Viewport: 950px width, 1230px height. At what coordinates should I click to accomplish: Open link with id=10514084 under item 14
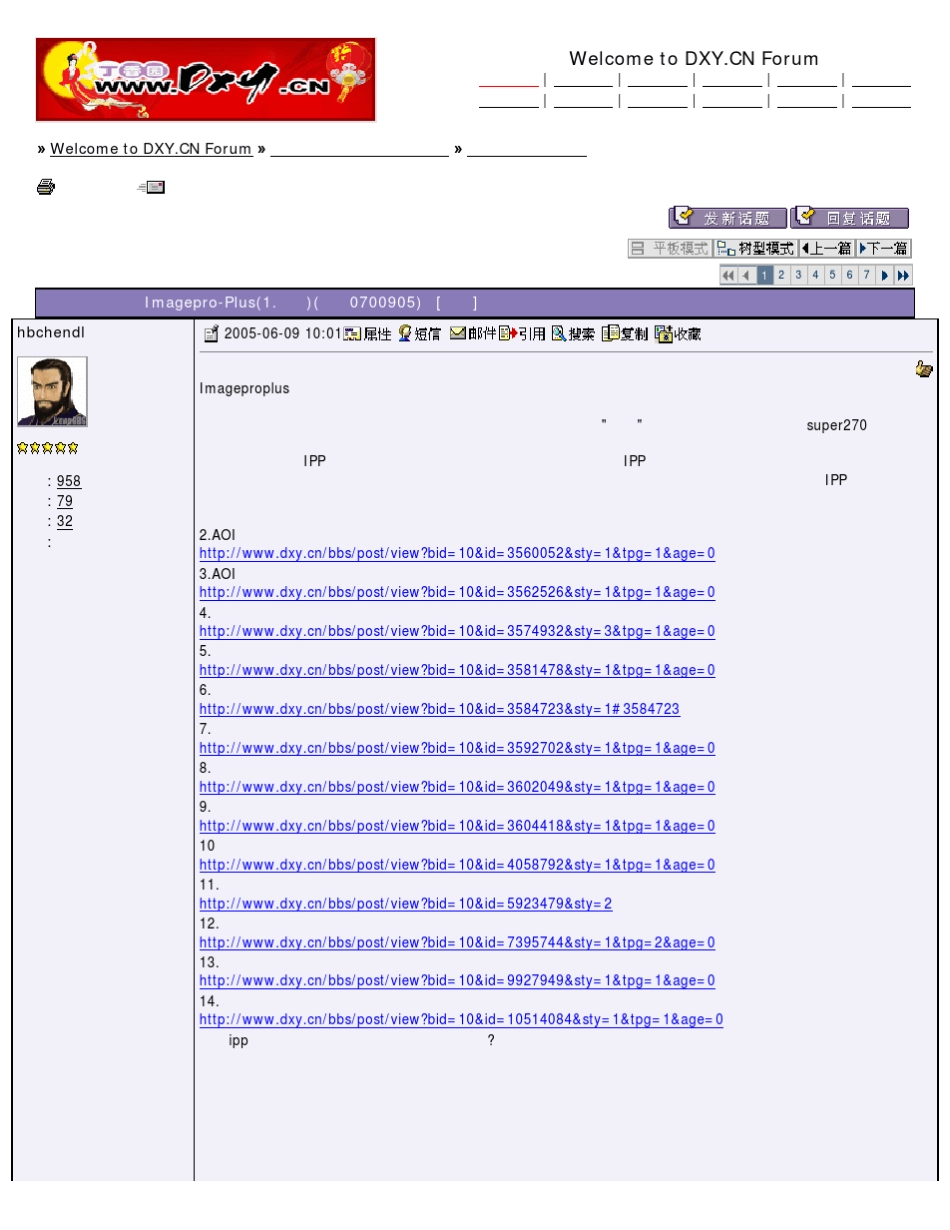click(x=461, y=1021)
